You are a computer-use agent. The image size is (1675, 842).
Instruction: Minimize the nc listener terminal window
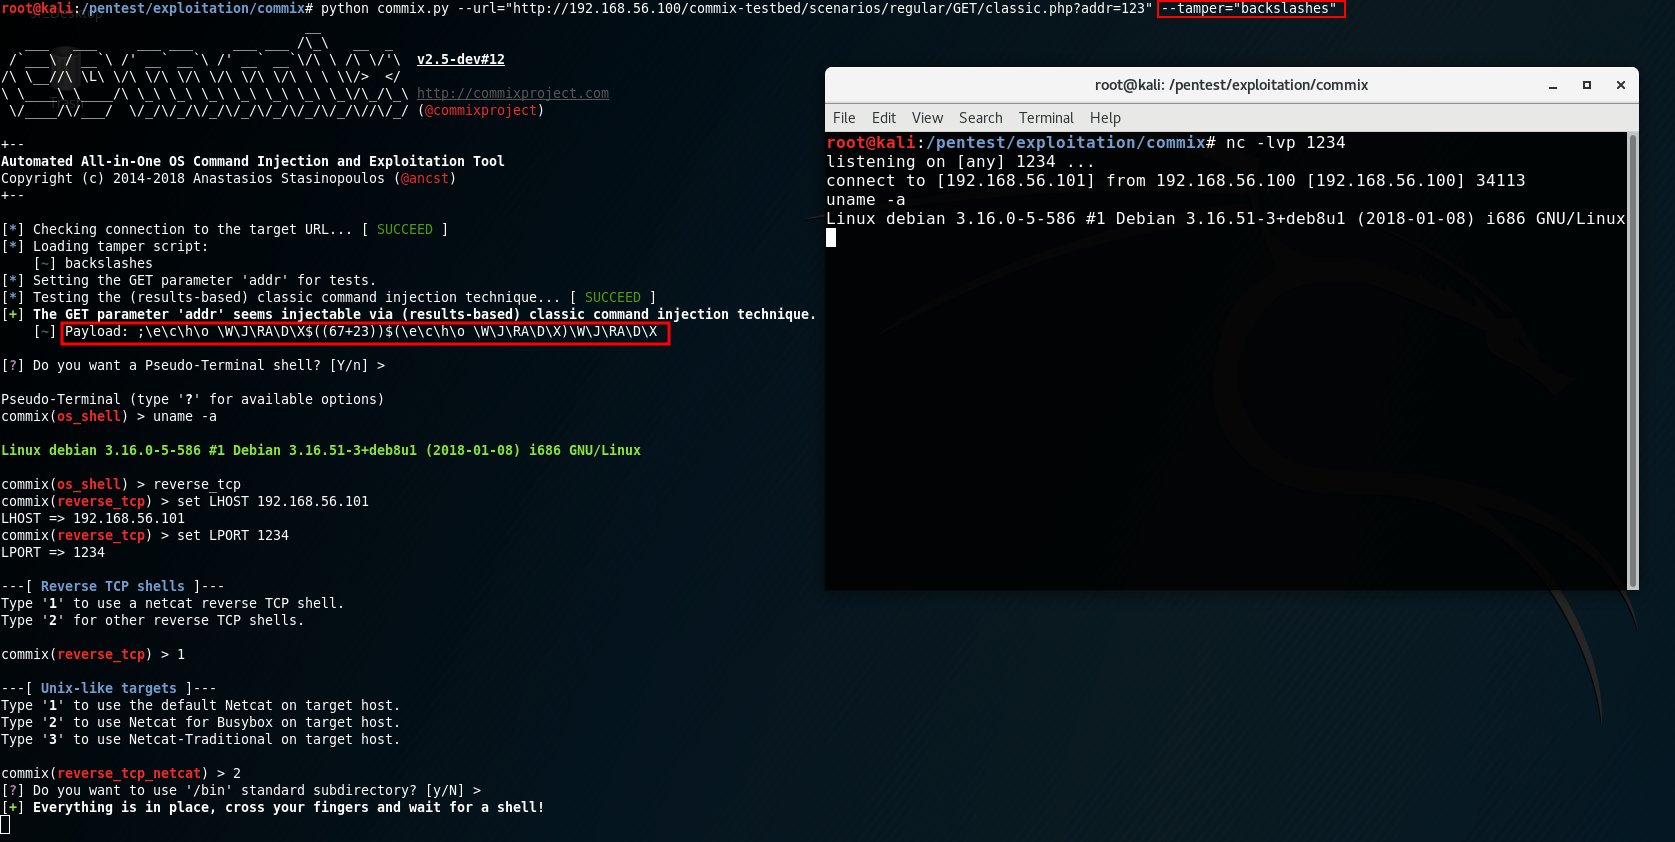[x=1553, y=86]
